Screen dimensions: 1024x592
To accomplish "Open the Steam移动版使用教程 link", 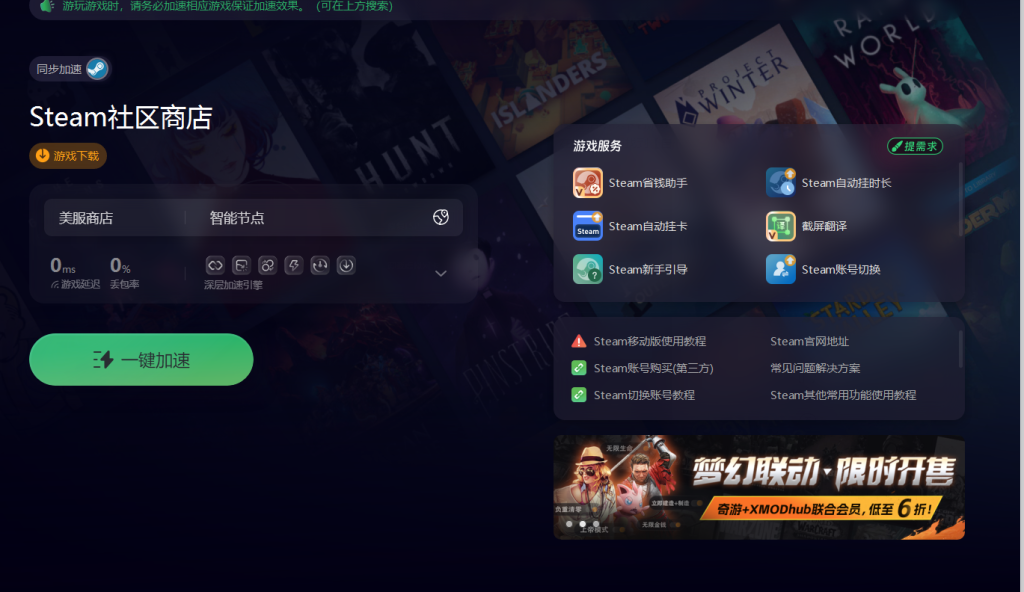I will [x=650, y=341].
